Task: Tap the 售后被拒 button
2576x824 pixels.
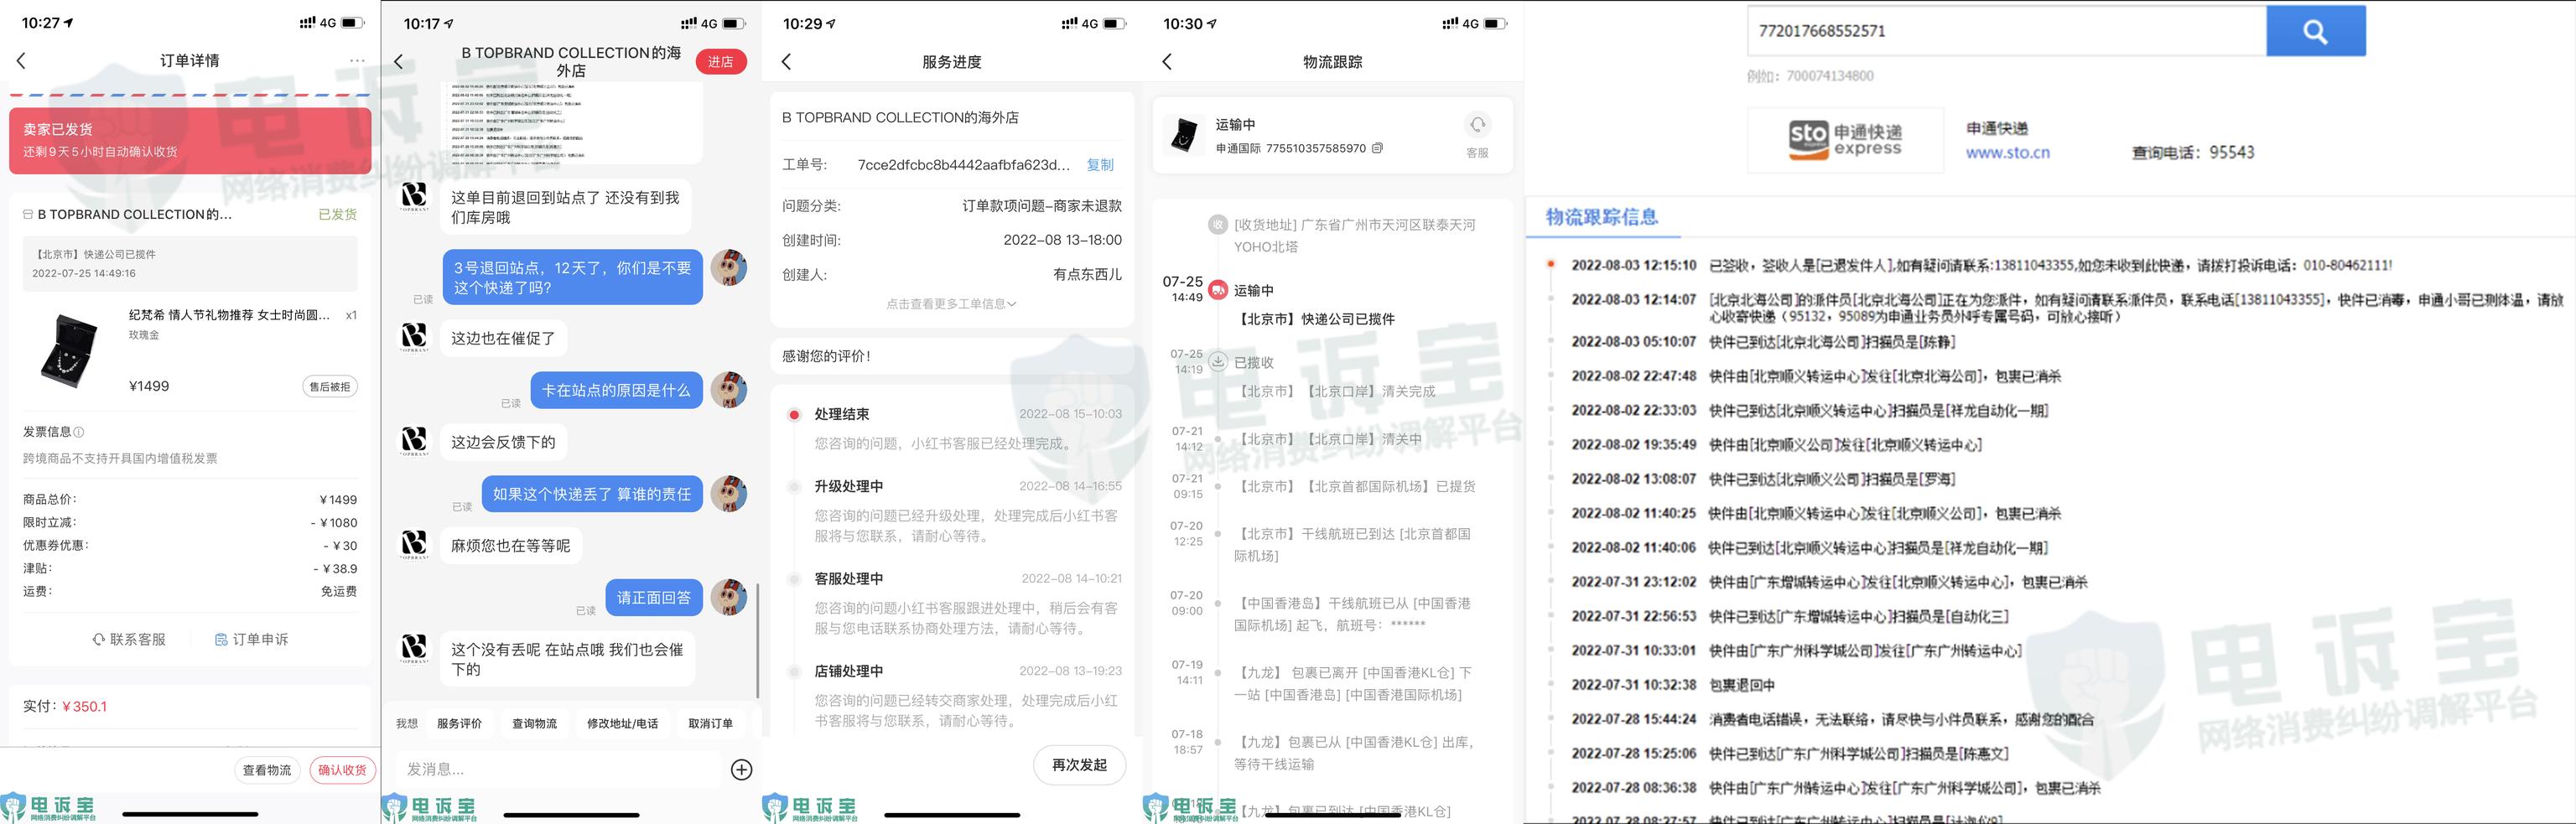Action: click(329, 386)
